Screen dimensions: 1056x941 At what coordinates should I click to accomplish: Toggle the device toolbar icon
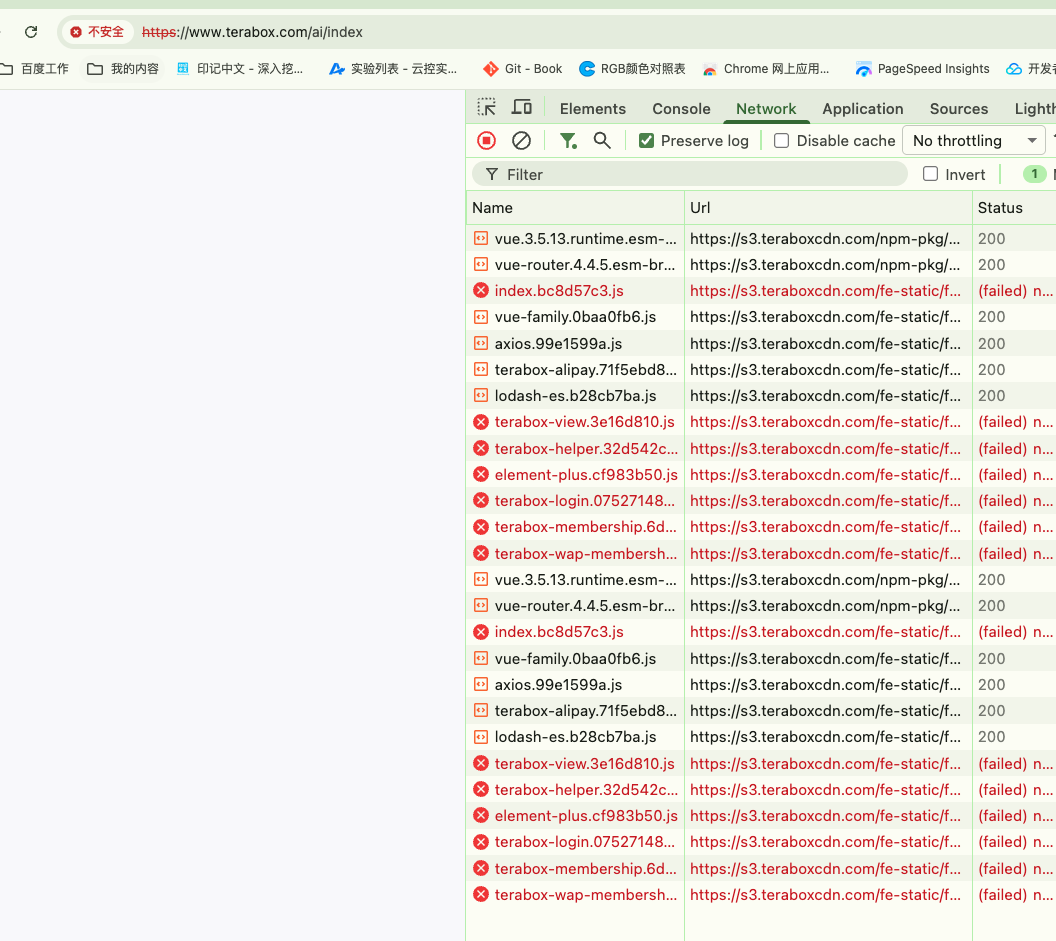tap(521, 108)
